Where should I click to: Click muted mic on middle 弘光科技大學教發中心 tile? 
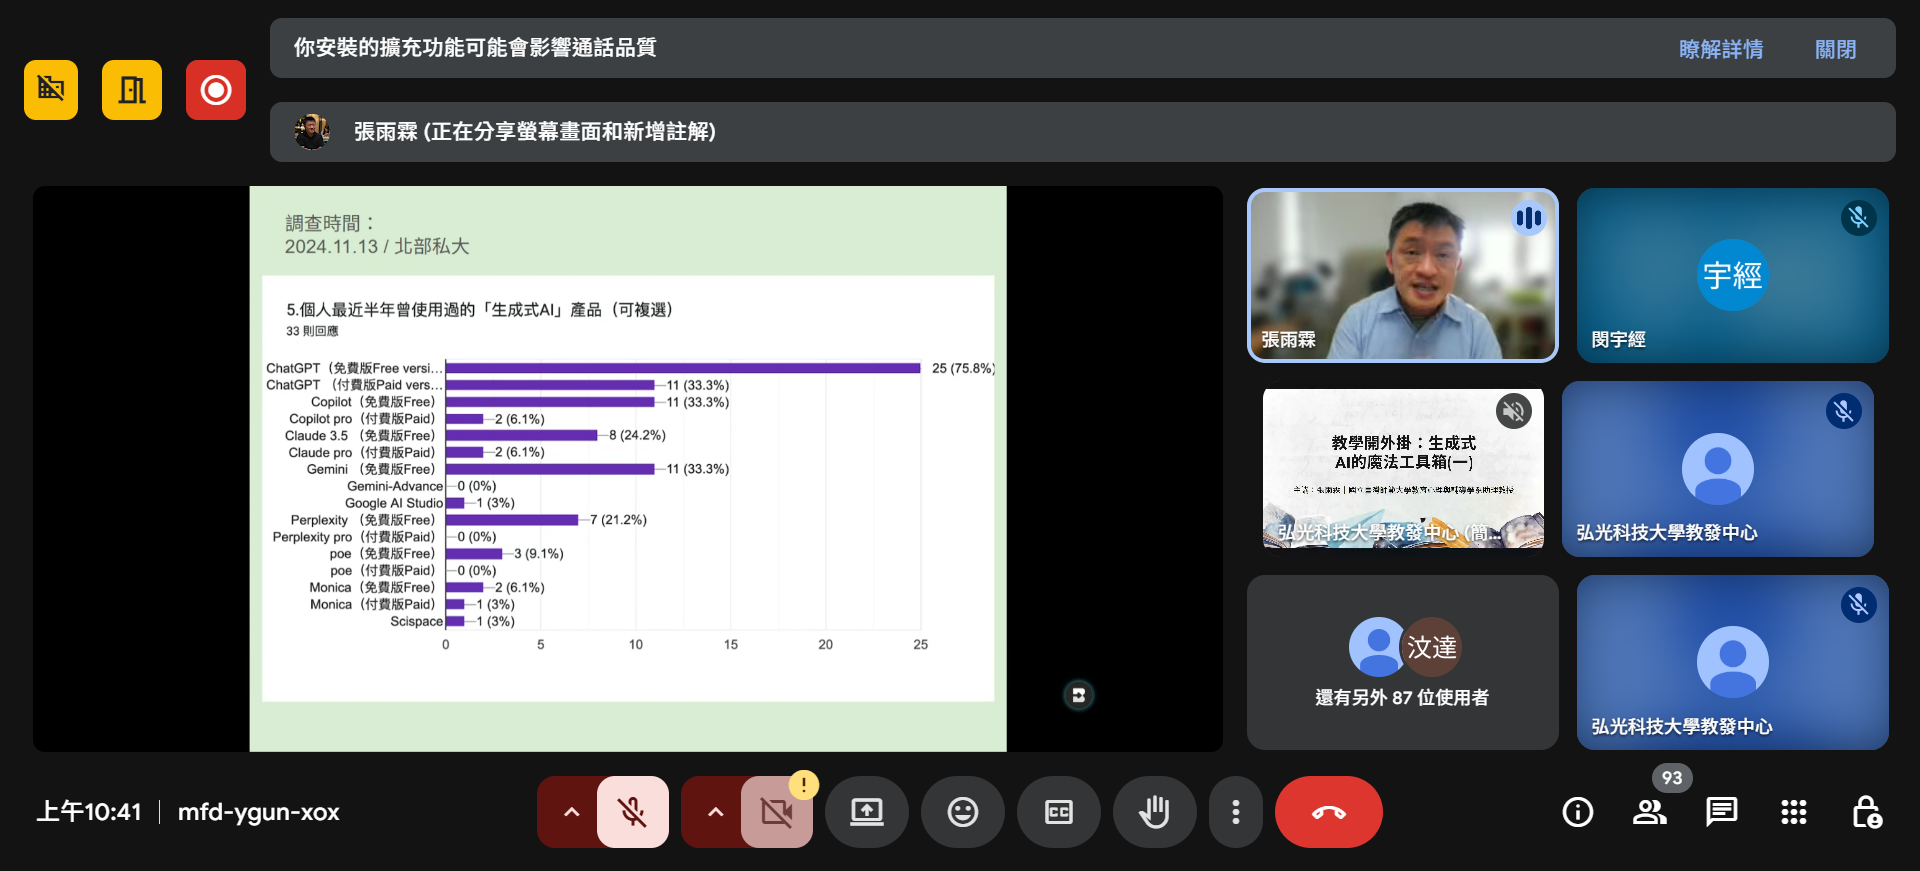point(1843,411)
